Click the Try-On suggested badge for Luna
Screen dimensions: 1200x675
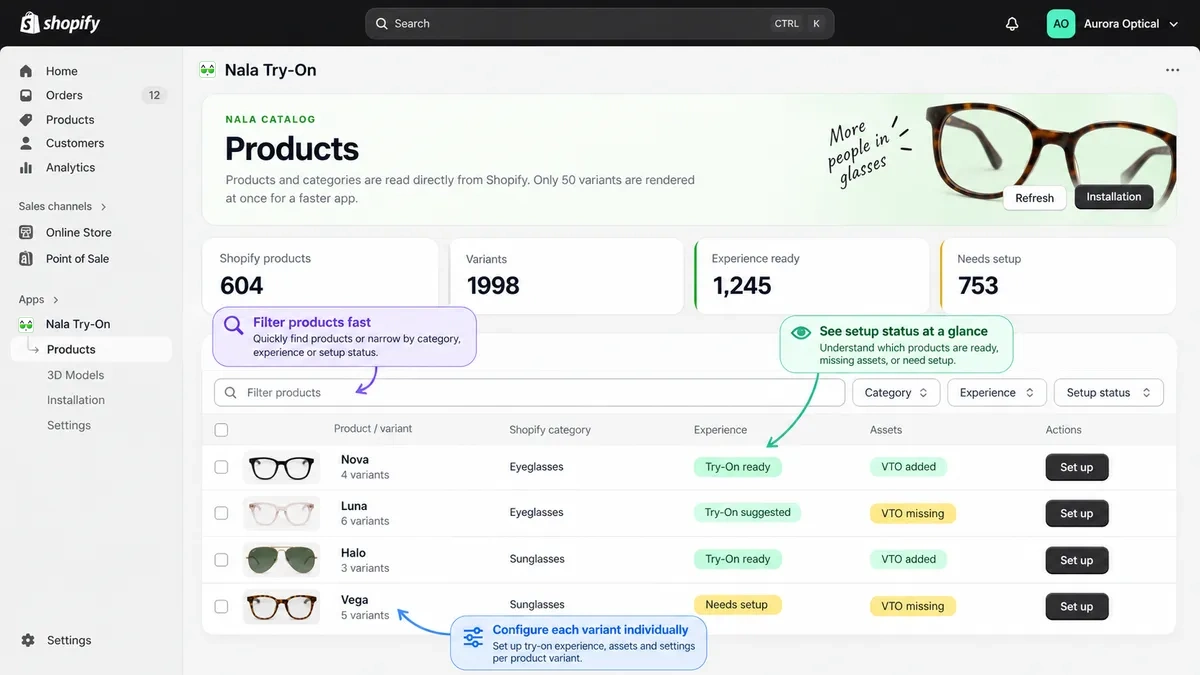coord(748,513)
